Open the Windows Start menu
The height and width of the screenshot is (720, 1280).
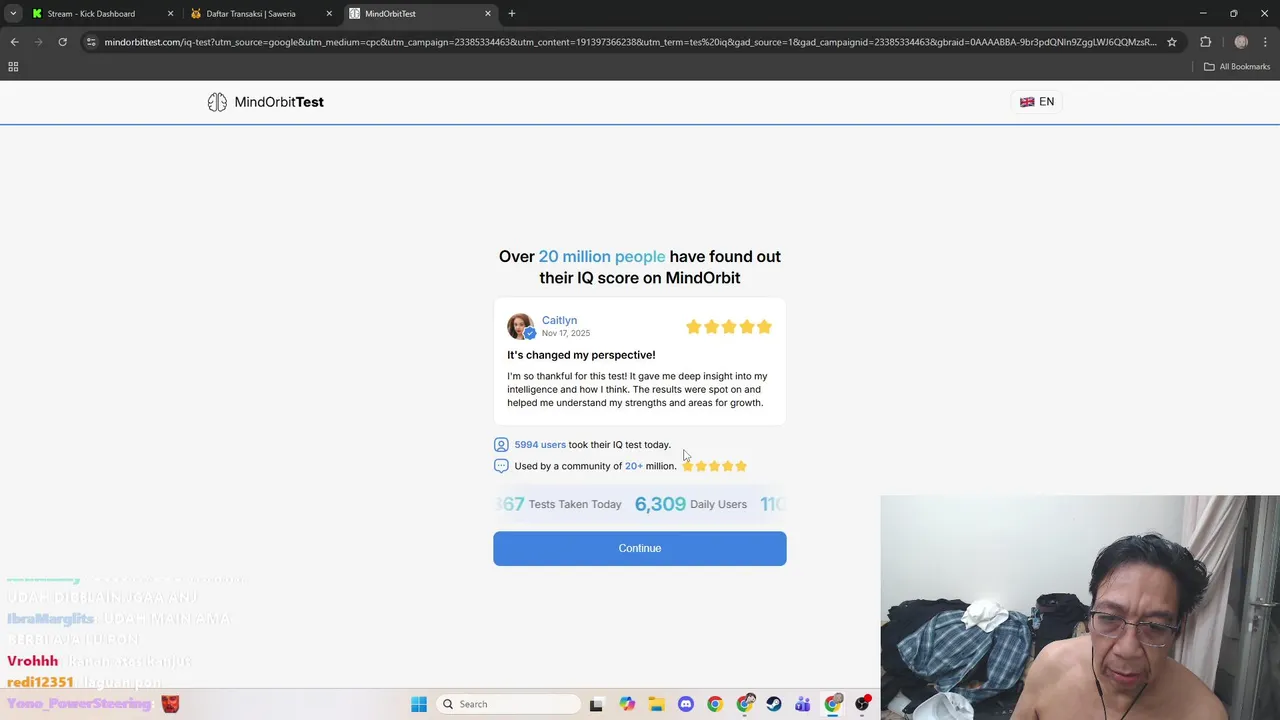pyautogui.click(x=419, y=704)
